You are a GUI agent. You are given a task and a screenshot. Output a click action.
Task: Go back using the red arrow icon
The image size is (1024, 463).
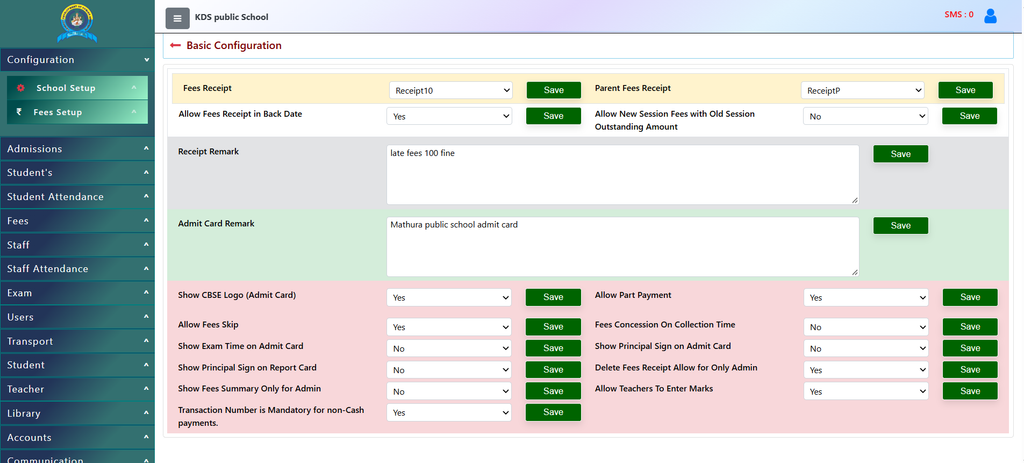click(175, 46)
